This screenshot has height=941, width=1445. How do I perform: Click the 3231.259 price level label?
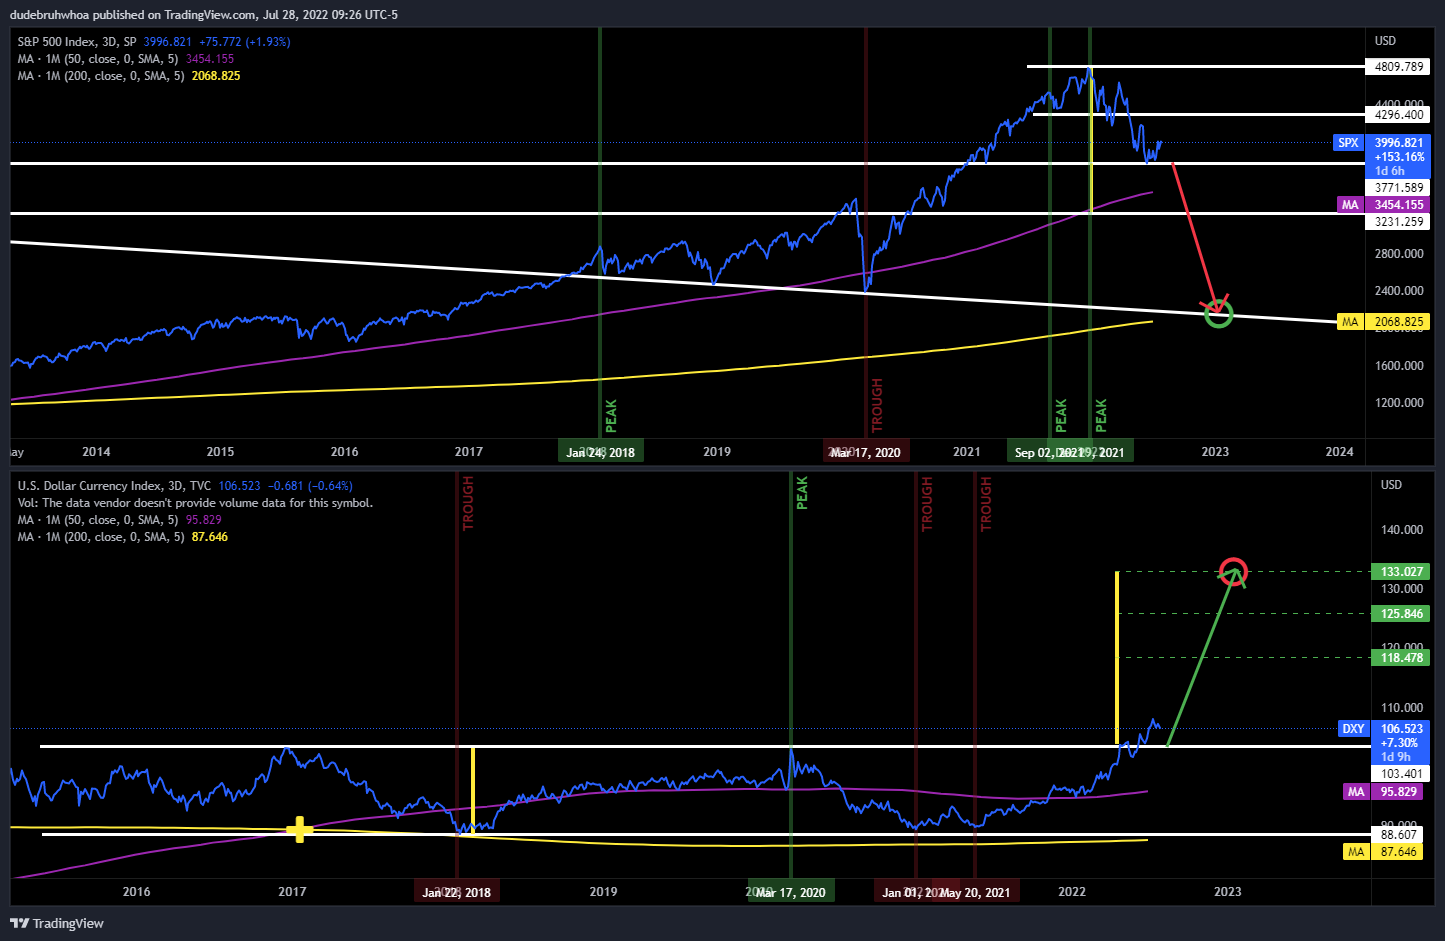tap(1399, 222)
